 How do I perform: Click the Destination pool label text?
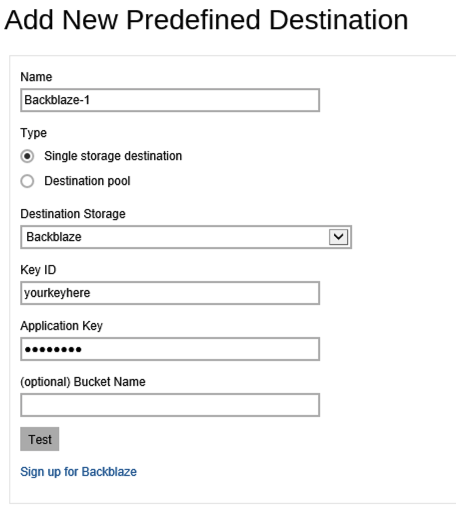87,181
